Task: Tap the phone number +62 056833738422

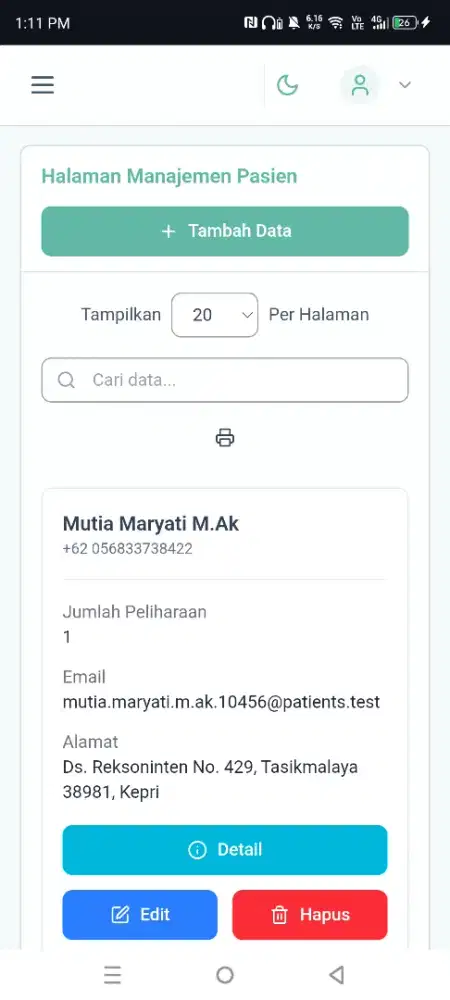Action: click(x=127, y=548)
